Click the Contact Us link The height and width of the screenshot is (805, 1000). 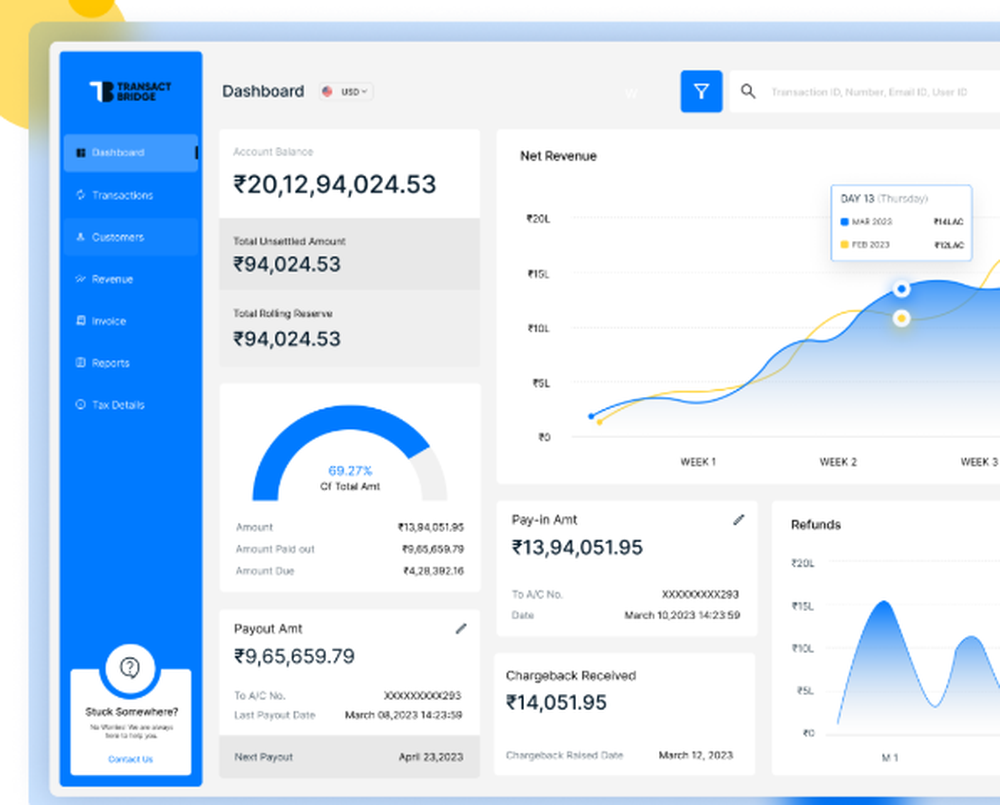130,759
